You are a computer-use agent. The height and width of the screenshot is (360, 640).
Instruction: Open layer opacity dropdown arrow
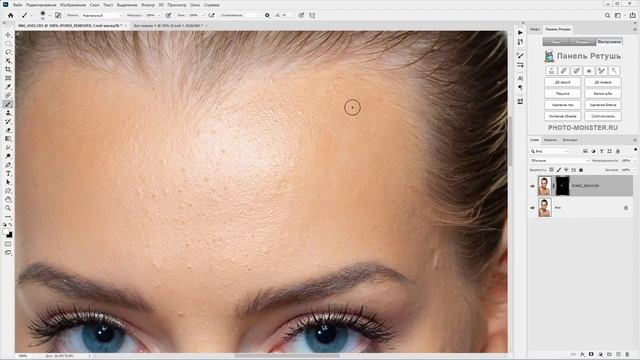(633, 160)
